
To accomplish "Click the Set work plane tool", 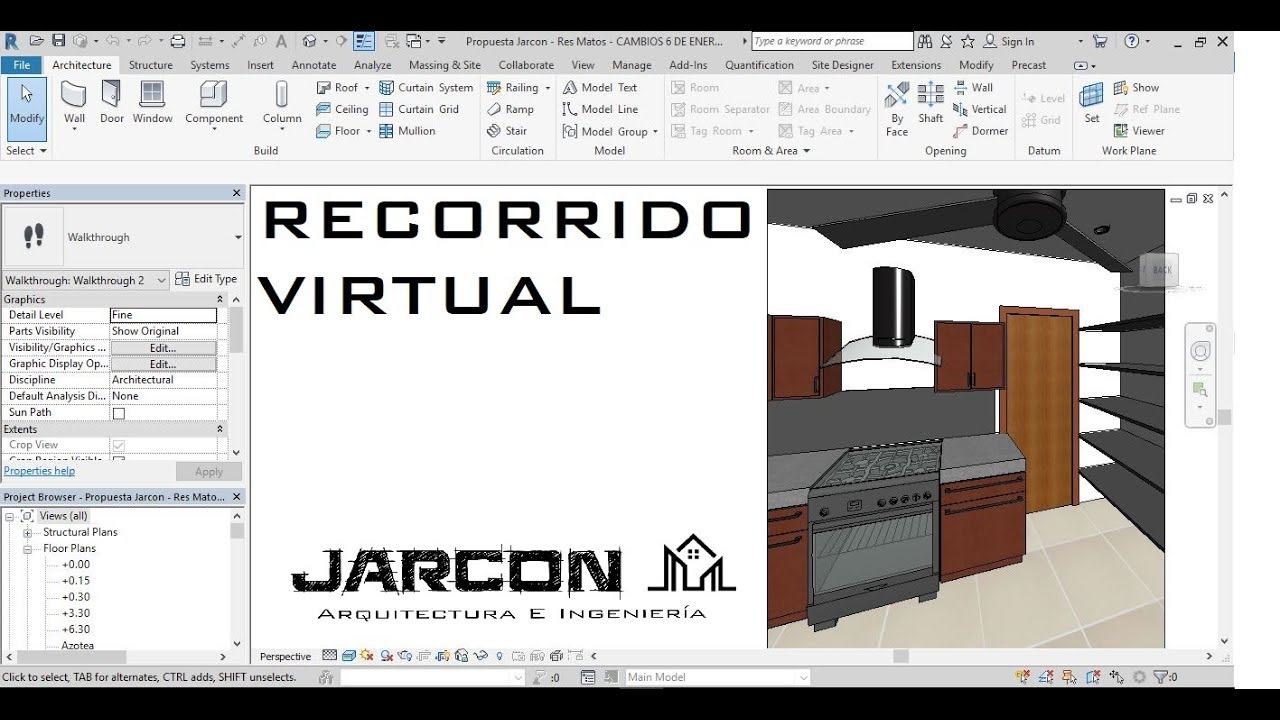I will pyautogui.click(x=1092, y=103).
